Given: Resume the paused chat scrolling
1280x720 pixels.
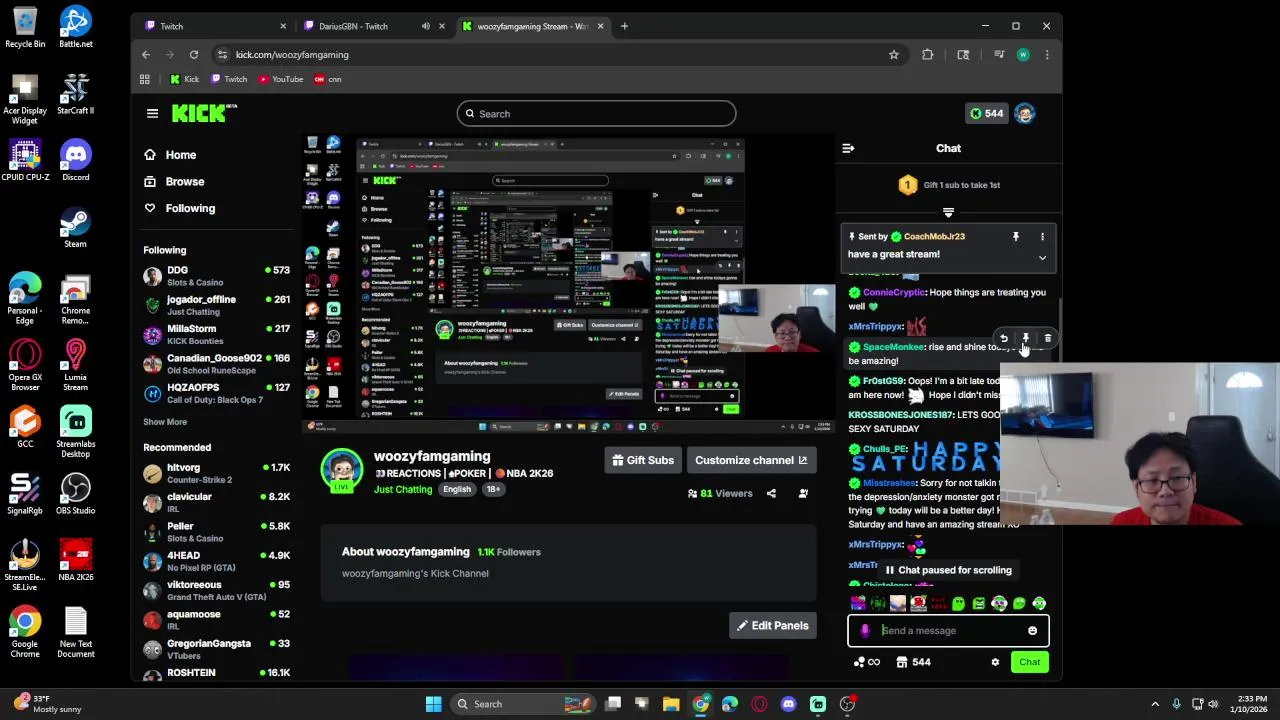Looking at the screenshot, I should coord(948,570).
